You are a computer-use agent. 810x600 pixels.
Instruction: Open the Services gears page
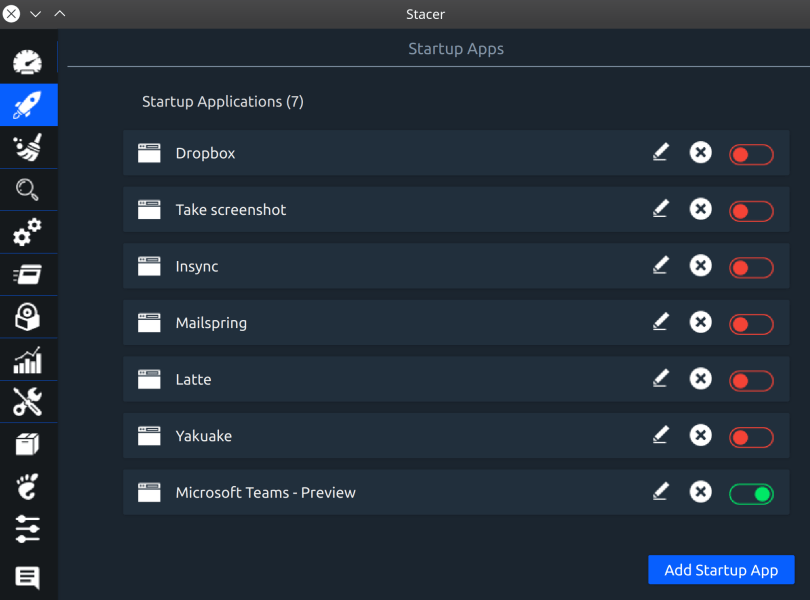pyautogui.click(x=28, y=232)
